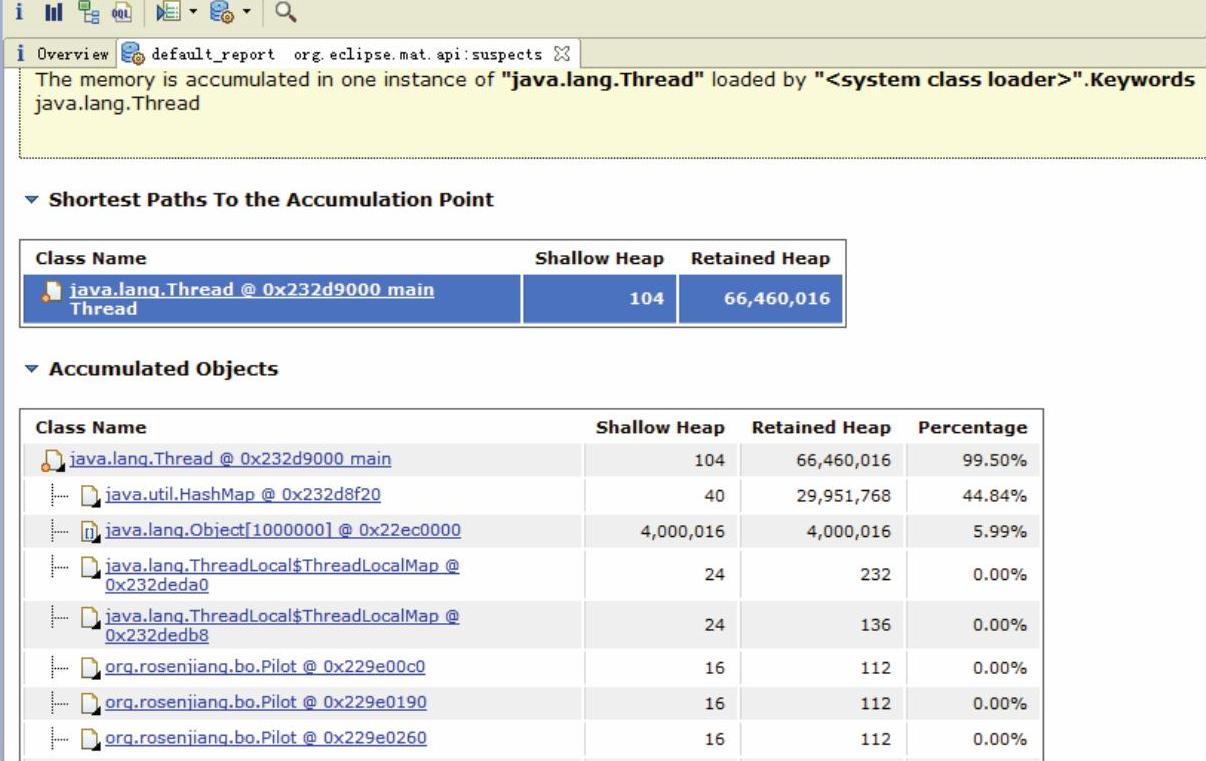Open the reports dropdown arrow
The height and width of the screenshot is (761, 1206).
coord(245,14)
